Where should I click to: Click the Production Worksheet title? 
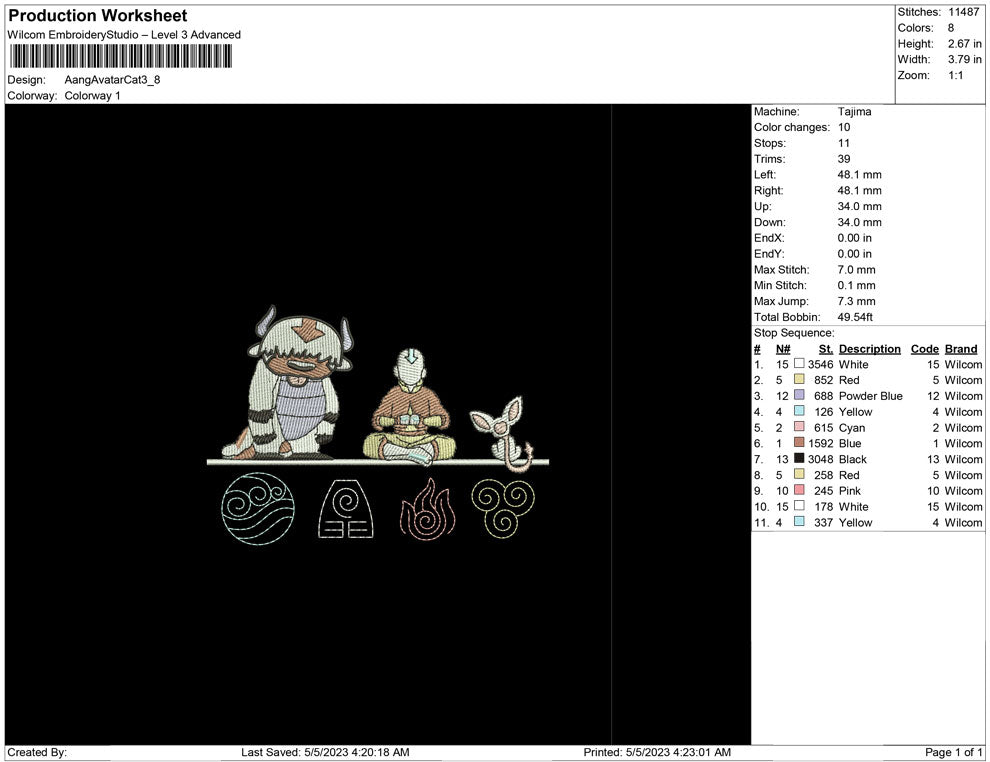(98, 16)
